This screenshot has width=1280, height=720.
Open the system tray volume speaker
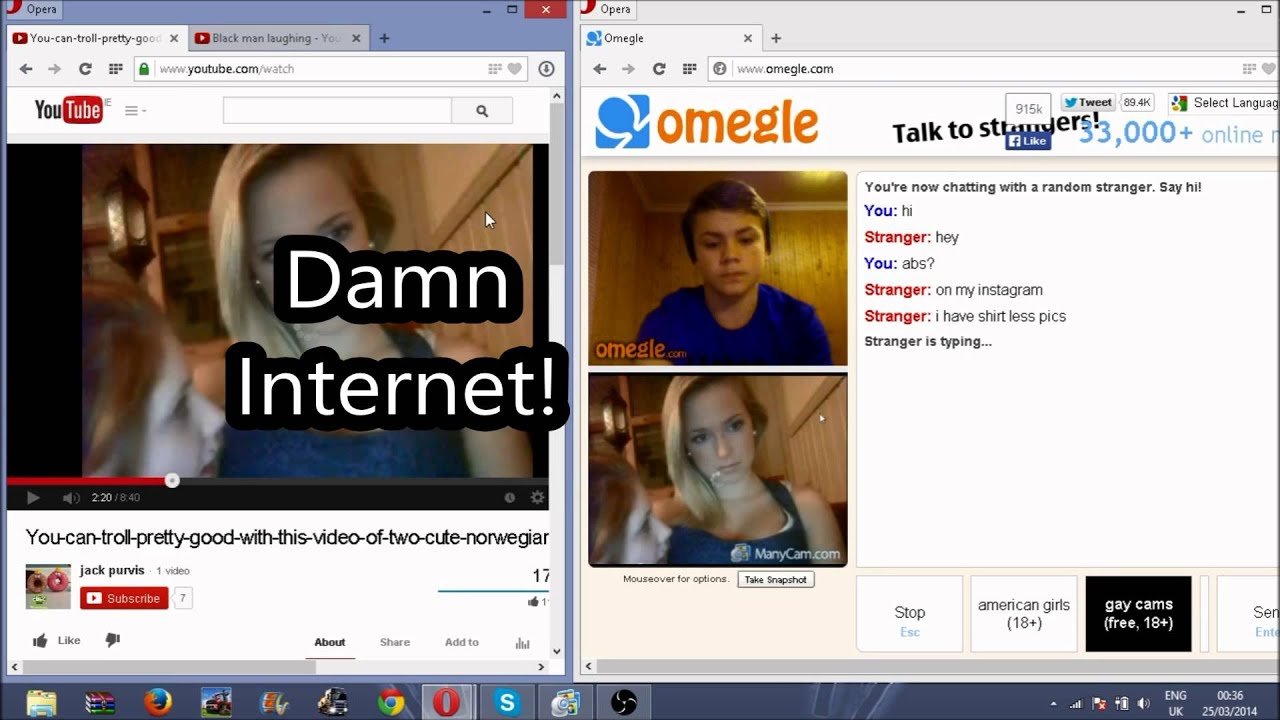click(x=1144, y=704)
